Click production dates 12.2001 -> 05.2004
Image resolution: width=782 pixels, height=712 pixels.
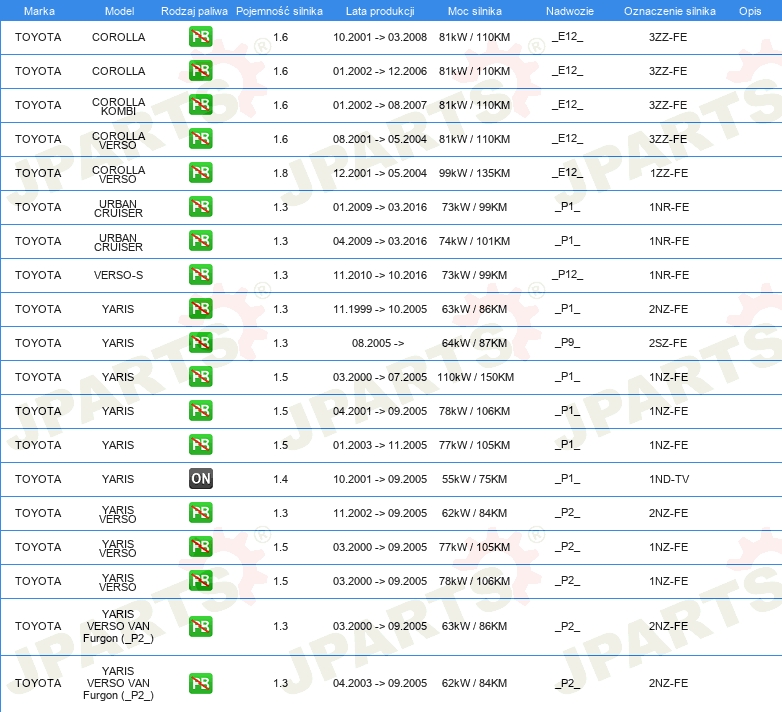click(380, 173)
